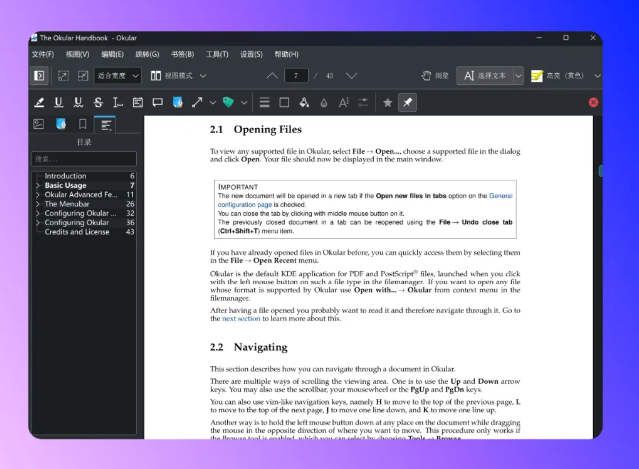Open the dropdown next to the Arrow tool

[x=213, y=103]
